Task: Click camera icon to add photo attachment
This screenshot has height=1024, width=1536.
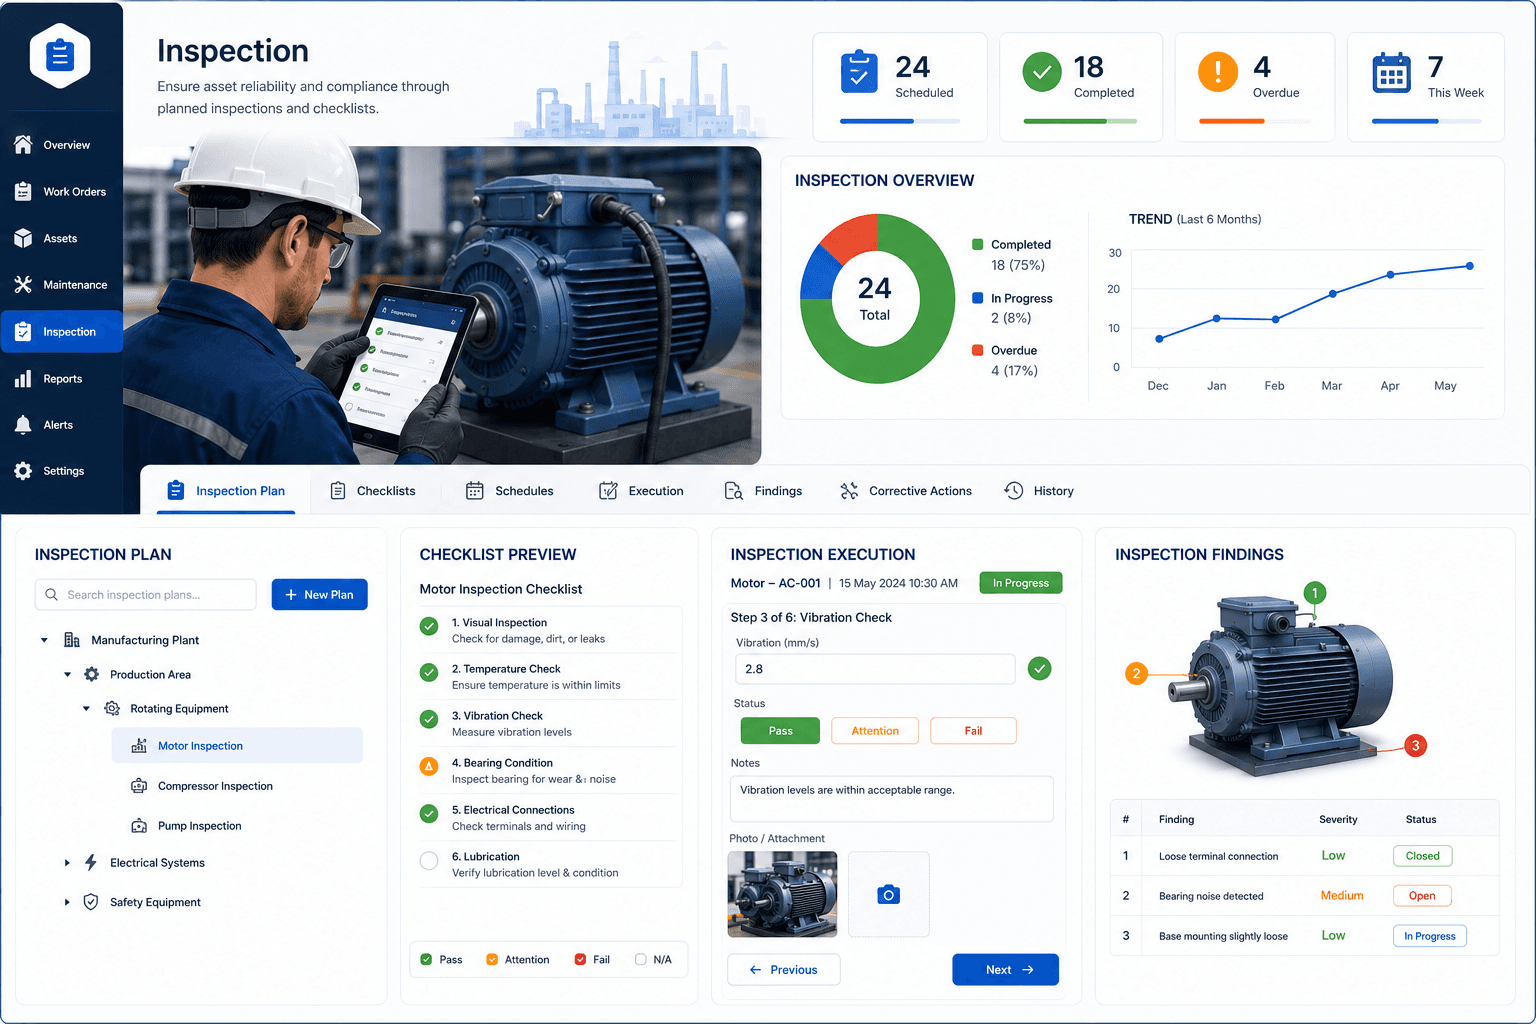Action: 888,894
